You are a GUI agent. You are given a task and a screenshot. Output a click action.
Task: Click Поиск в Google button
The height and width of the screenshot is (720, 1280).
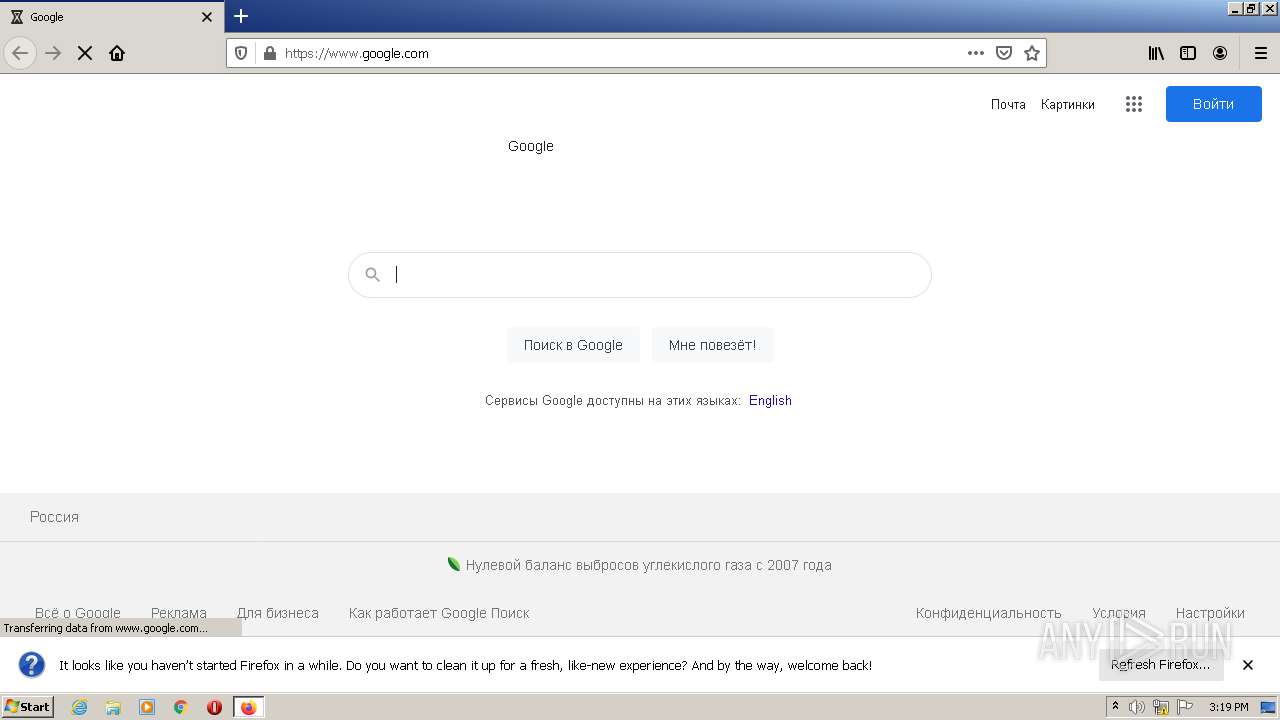(x=573, y=345)
